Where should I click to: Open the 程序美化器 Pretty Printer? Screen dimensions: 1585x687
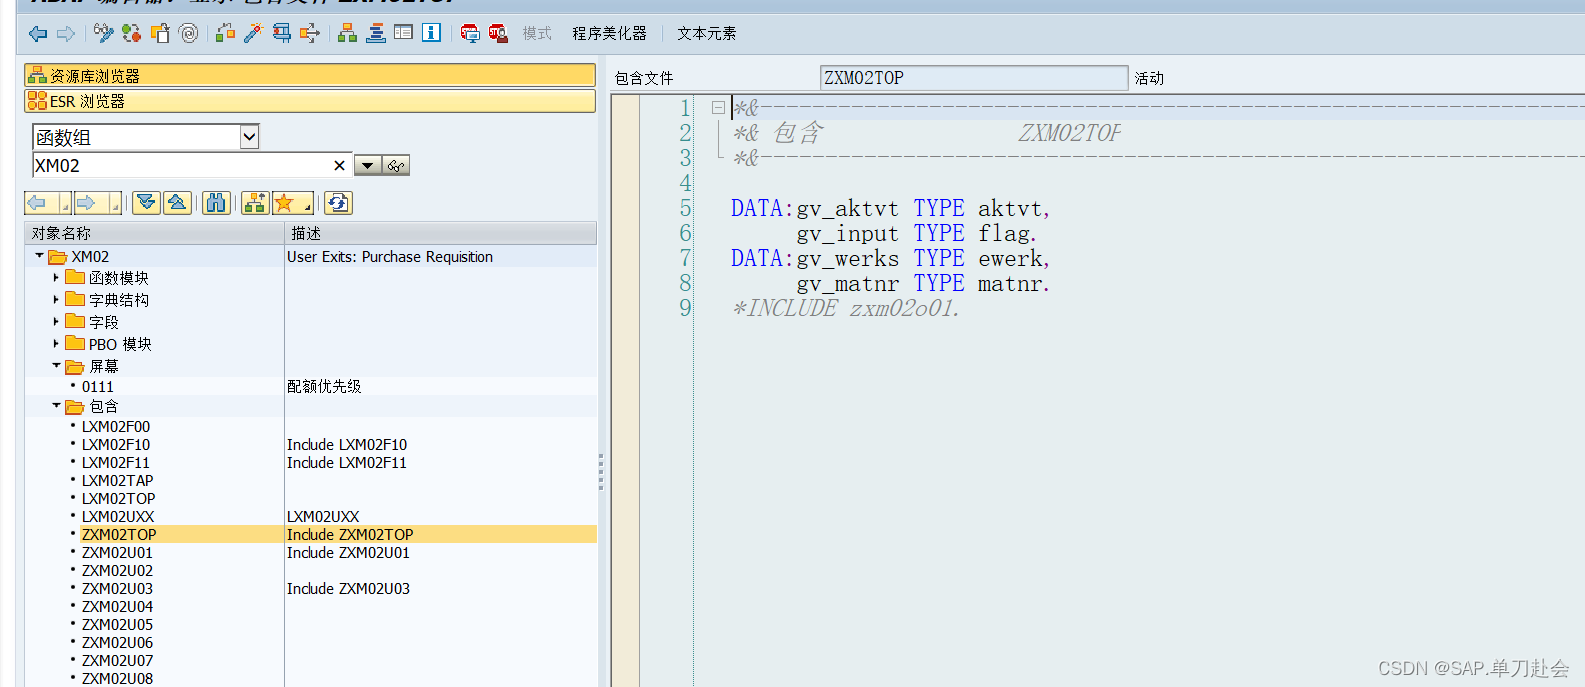(x=609, y=34)
